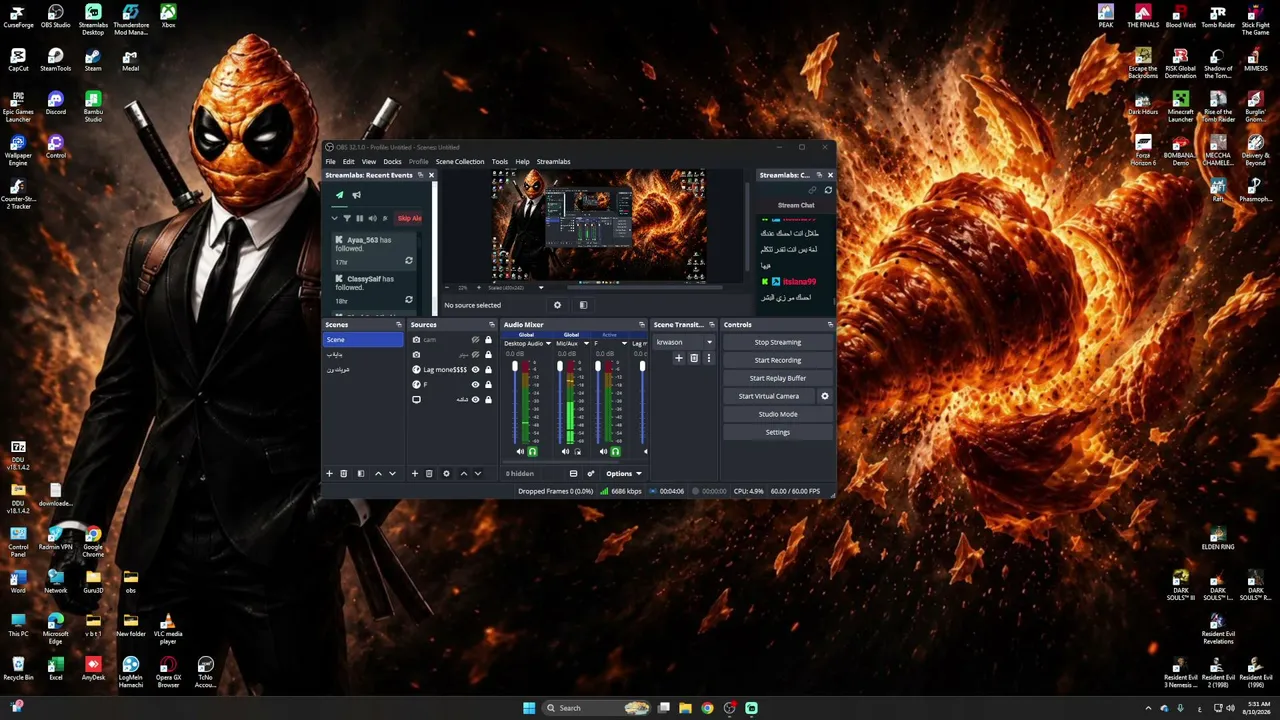The image size is (1280, 720).
Task: Add a new source with the plus icon
Action: (x=415, y=473)
